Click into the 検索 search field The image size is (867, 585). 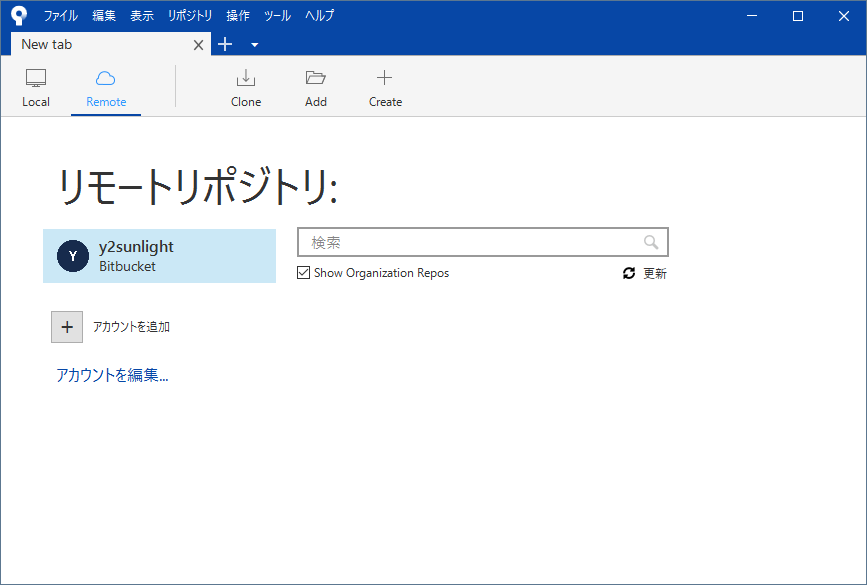tap(470, 242)
